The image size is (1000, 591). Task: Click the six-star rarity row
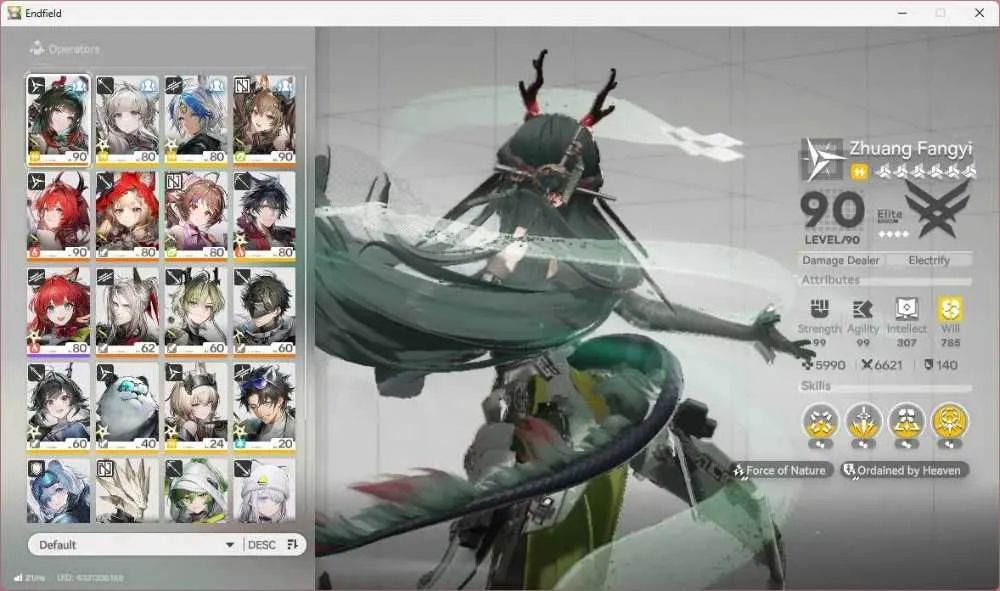click(x=924, y=171)
